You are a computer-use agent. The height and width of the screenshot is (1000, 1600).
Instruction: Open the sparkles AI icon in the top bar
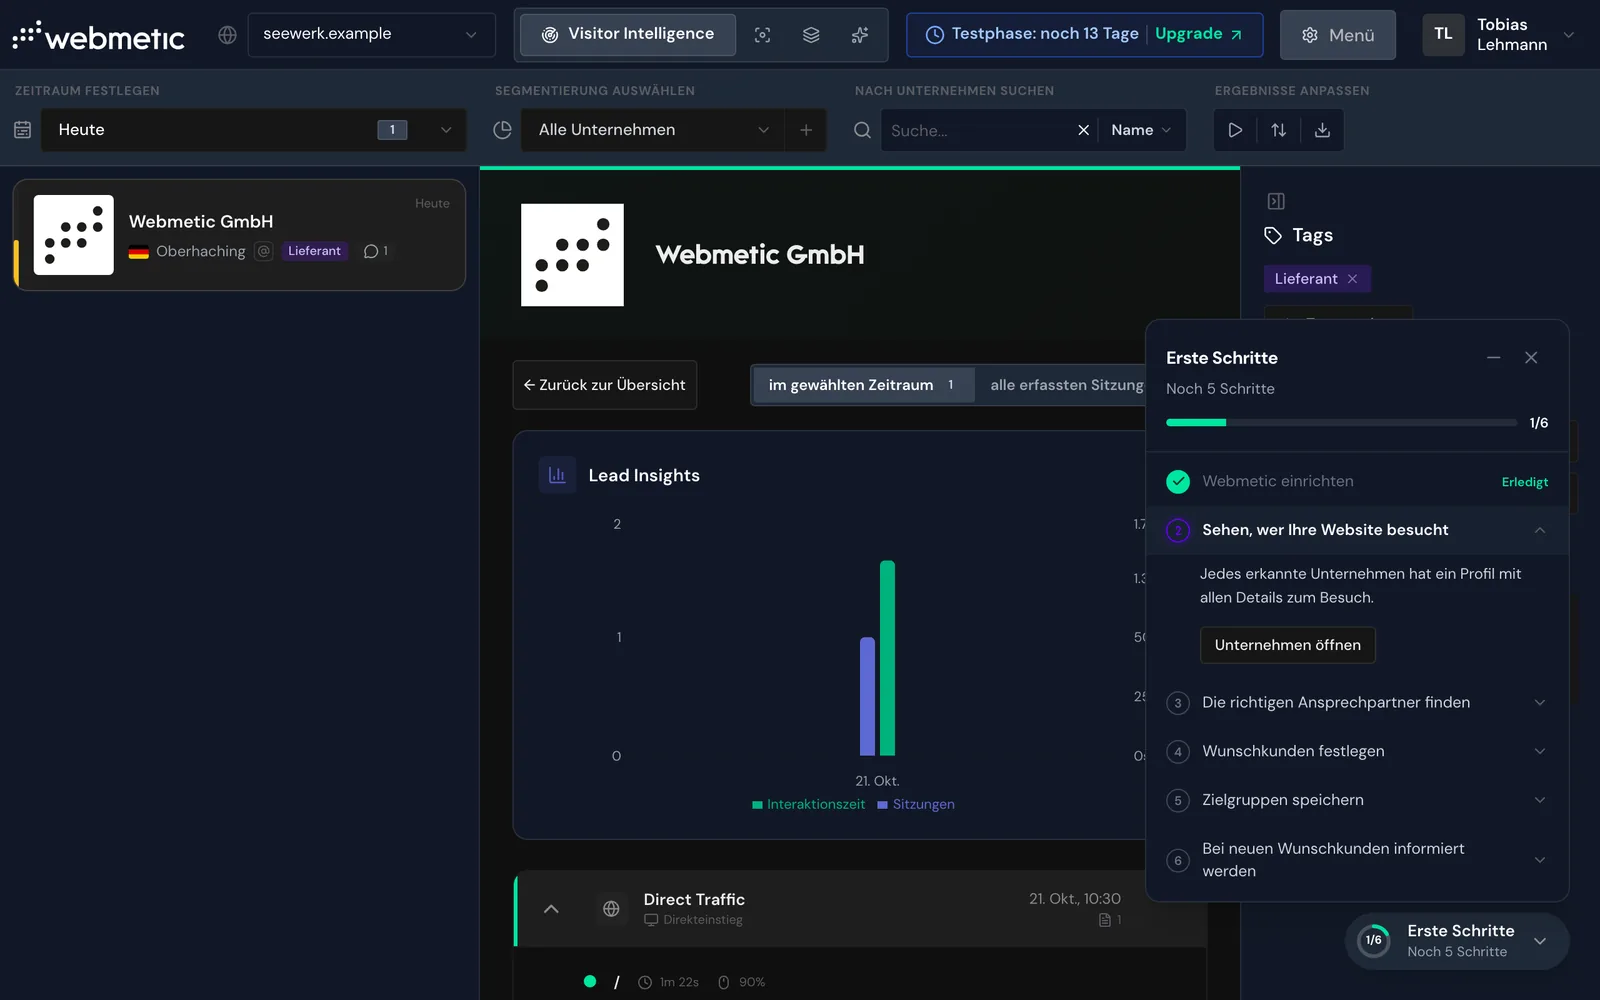tap(860, 35)
